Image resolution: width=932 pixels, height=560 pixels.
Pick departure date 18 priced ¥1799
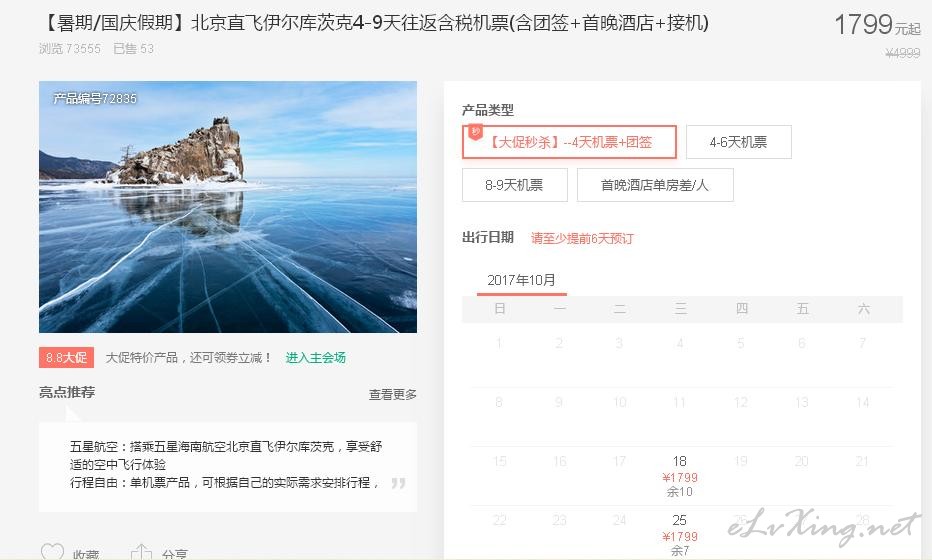pyautogui.click(x=679, y=476)
